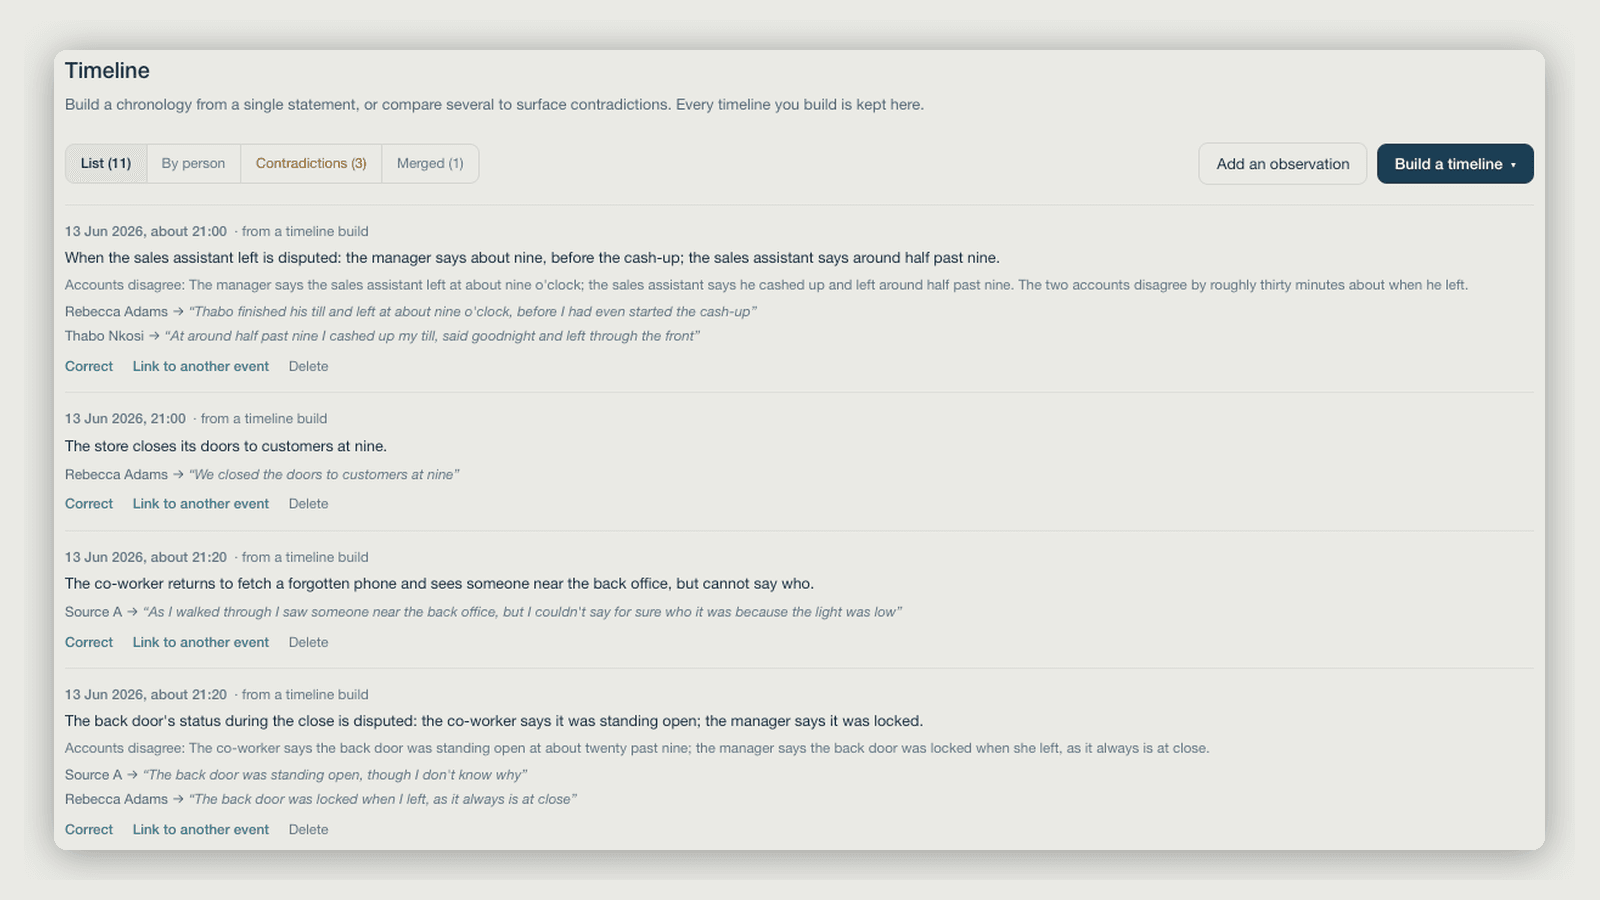Delete the disputed sales assistant event
The height and width of the screenshot is (900, 1600).
click(308, 366)
